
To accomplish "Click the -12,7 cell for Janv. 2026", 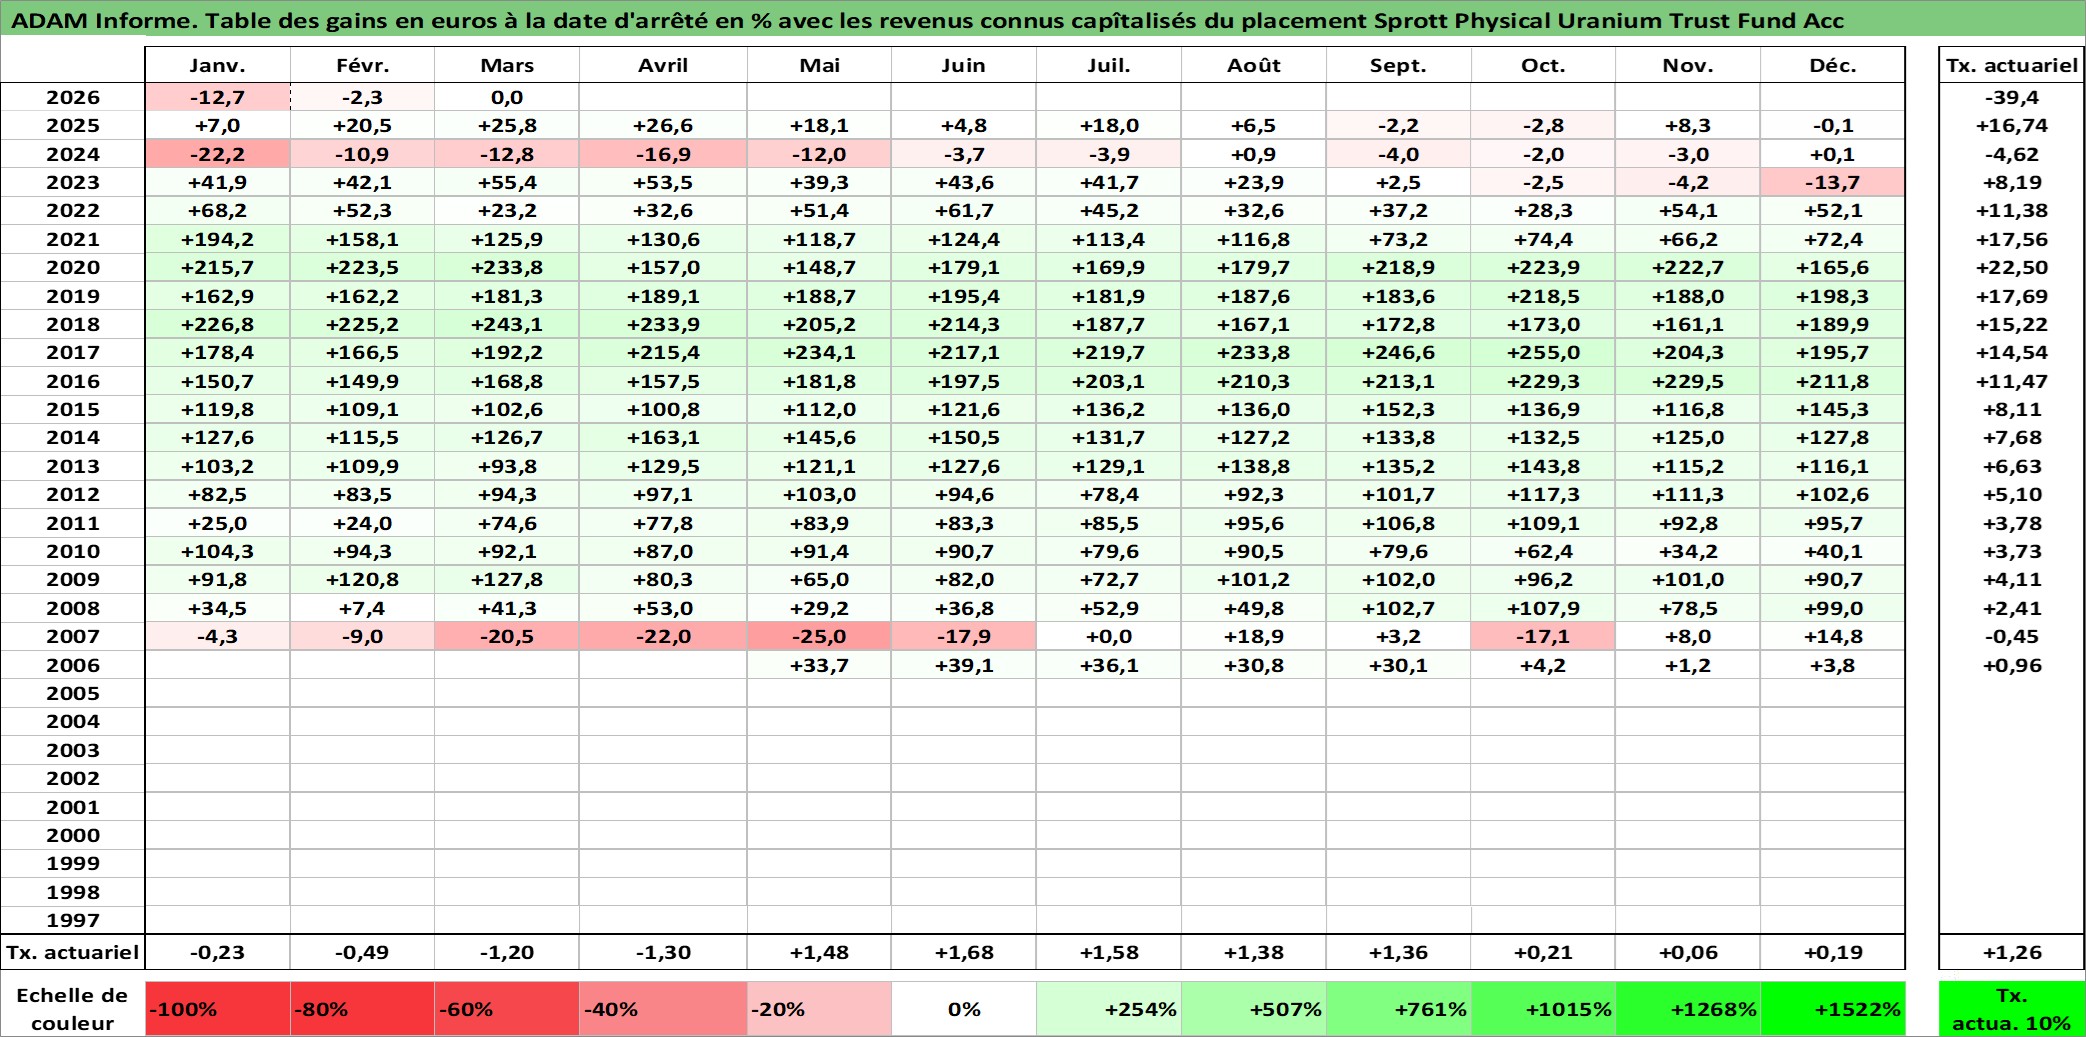I will [218, 97].
